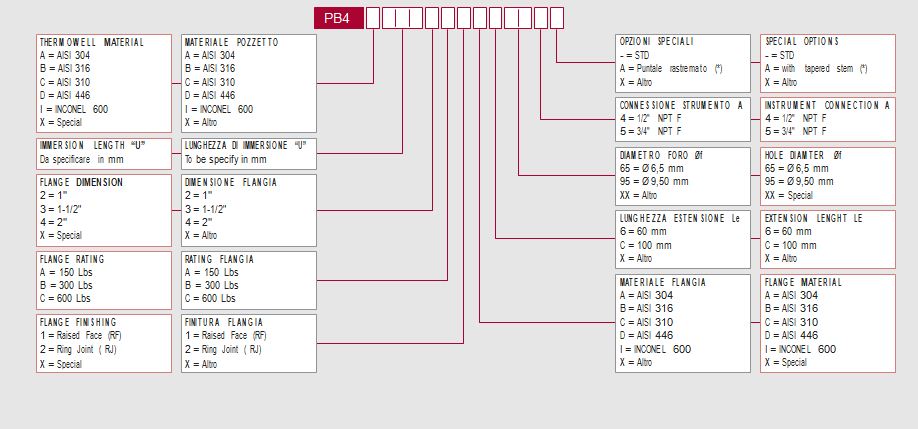Click the Diametro Foro box
The image size is (918, 429).
[x=682, y=175]
